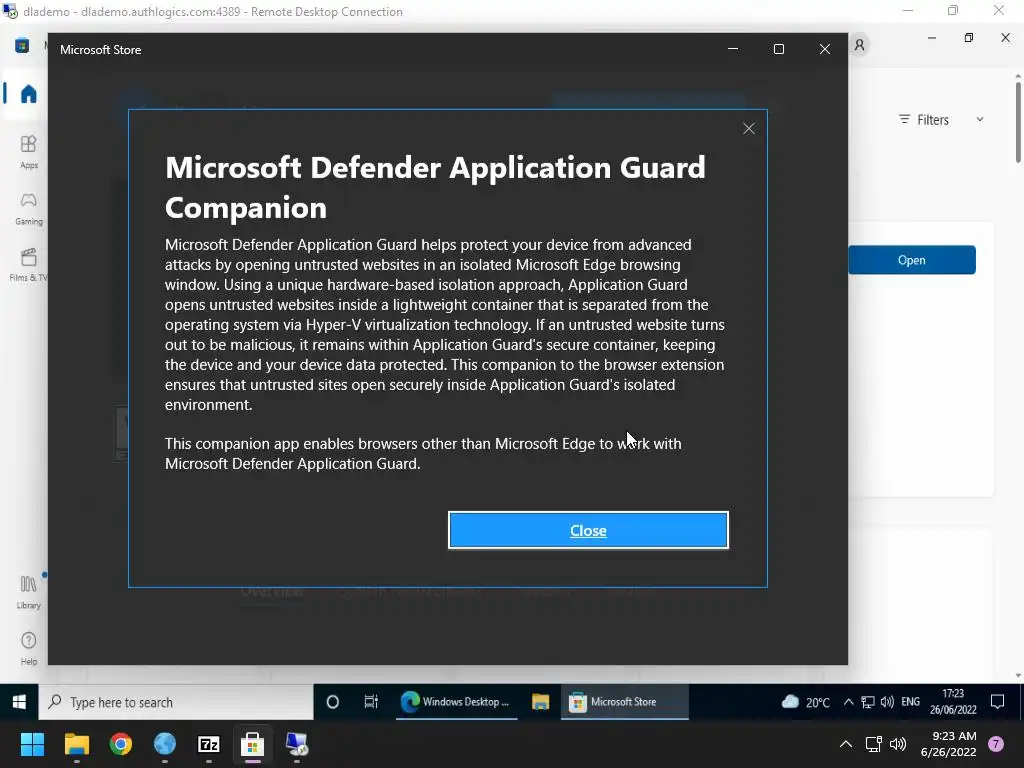Open globe browser icon on local taskbar
The width and height of the screenshot is (1024, 768).
click(165, 744)
